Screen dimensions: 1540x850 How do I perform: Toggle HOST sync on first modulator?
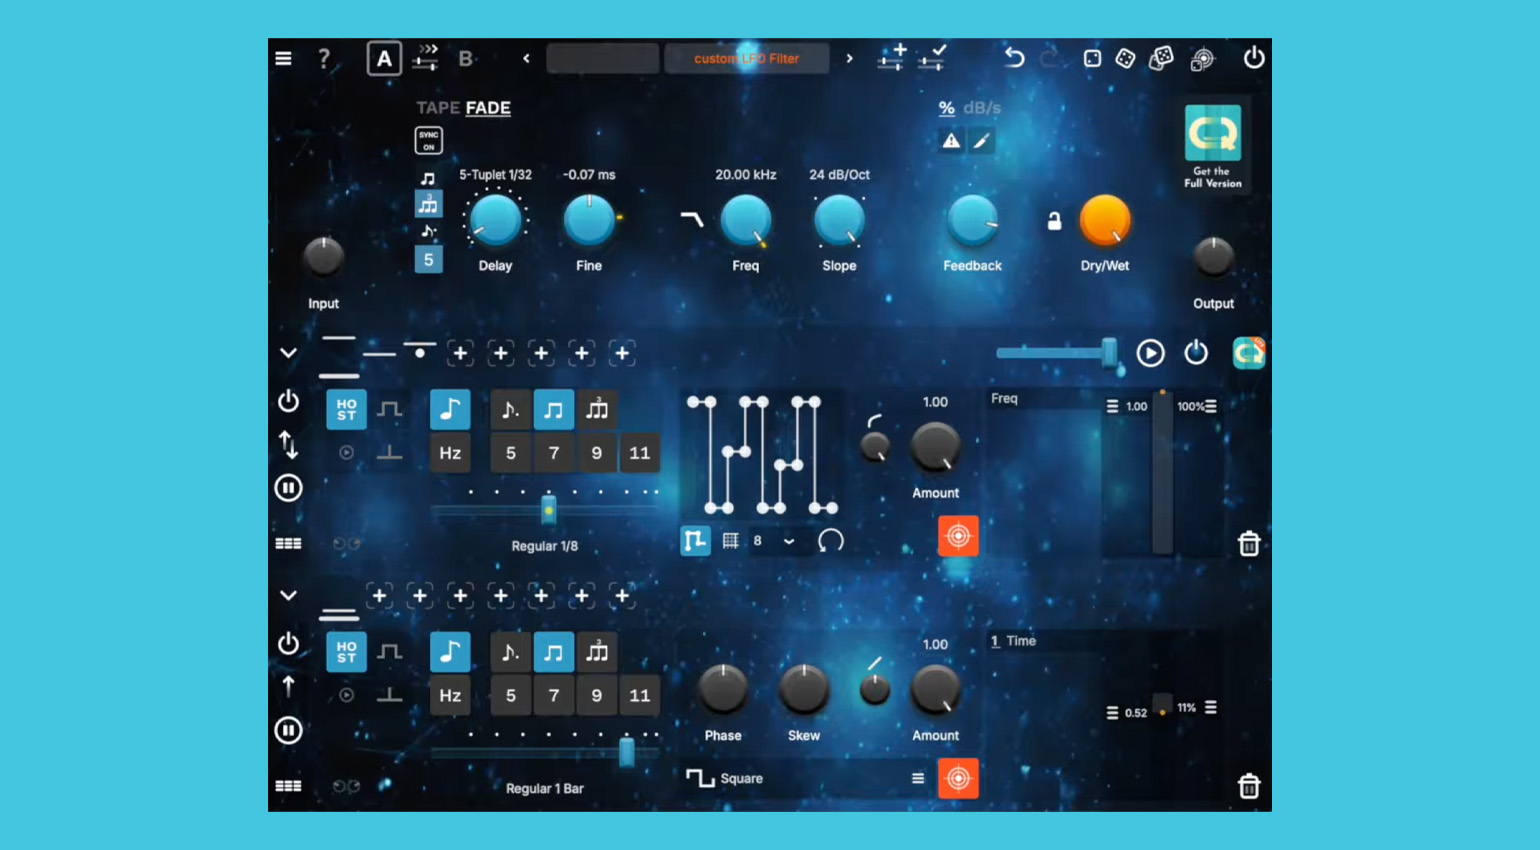tap(346, 410)
